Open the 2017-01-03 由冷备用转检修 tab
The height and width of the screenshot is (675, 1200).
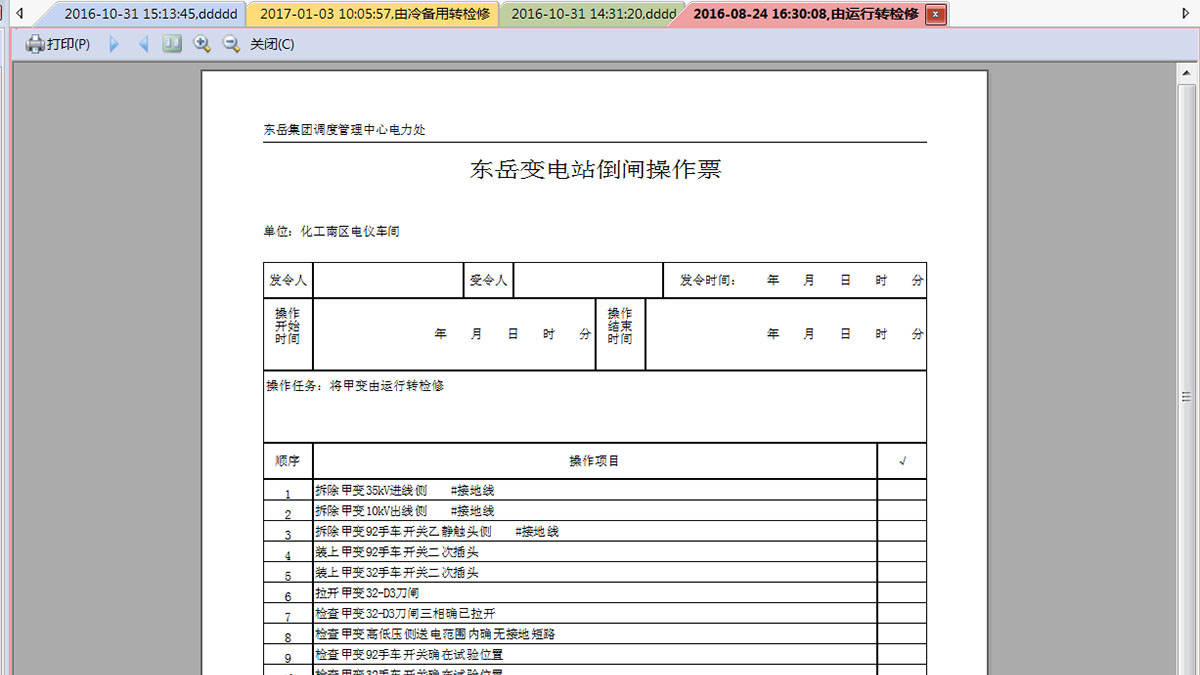tap(372, 14)
